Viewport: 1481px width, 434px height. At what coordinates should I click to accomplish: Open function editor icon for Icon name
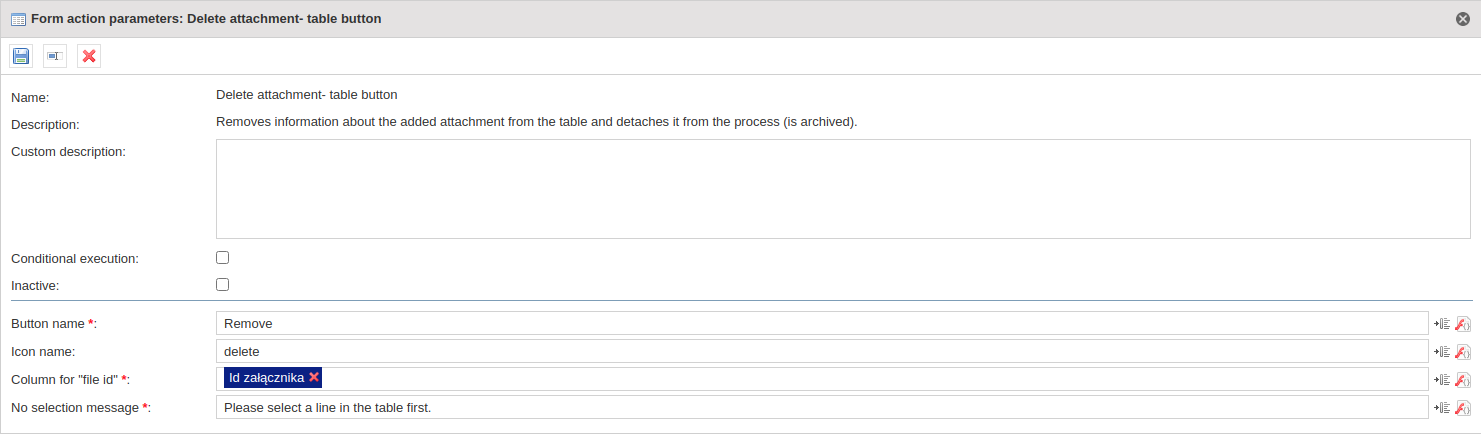pyautogui.click(x=1463, y=351)
